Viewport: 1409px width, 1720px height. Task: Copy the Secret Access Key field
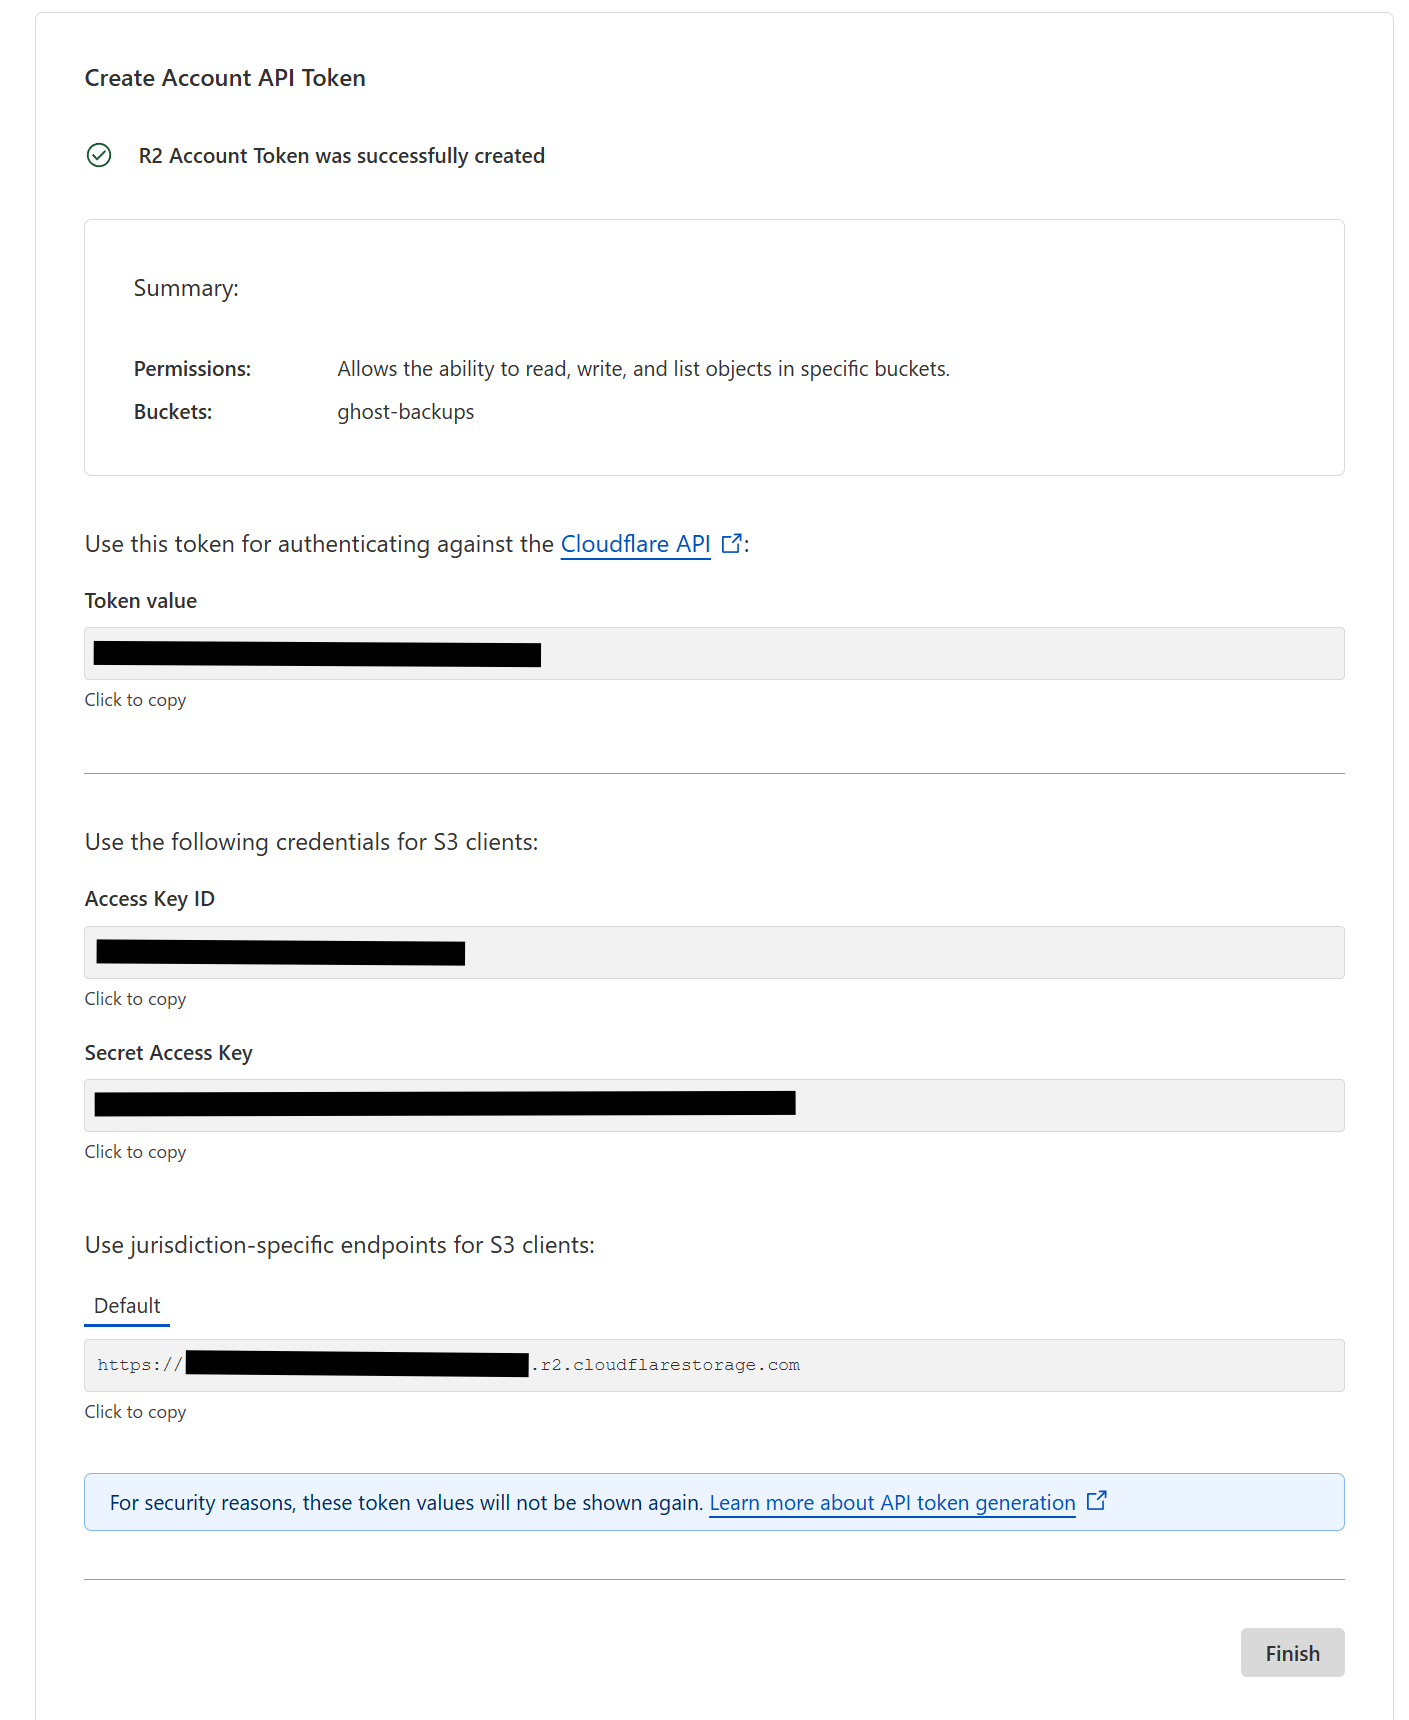[x=714, y=1105]
